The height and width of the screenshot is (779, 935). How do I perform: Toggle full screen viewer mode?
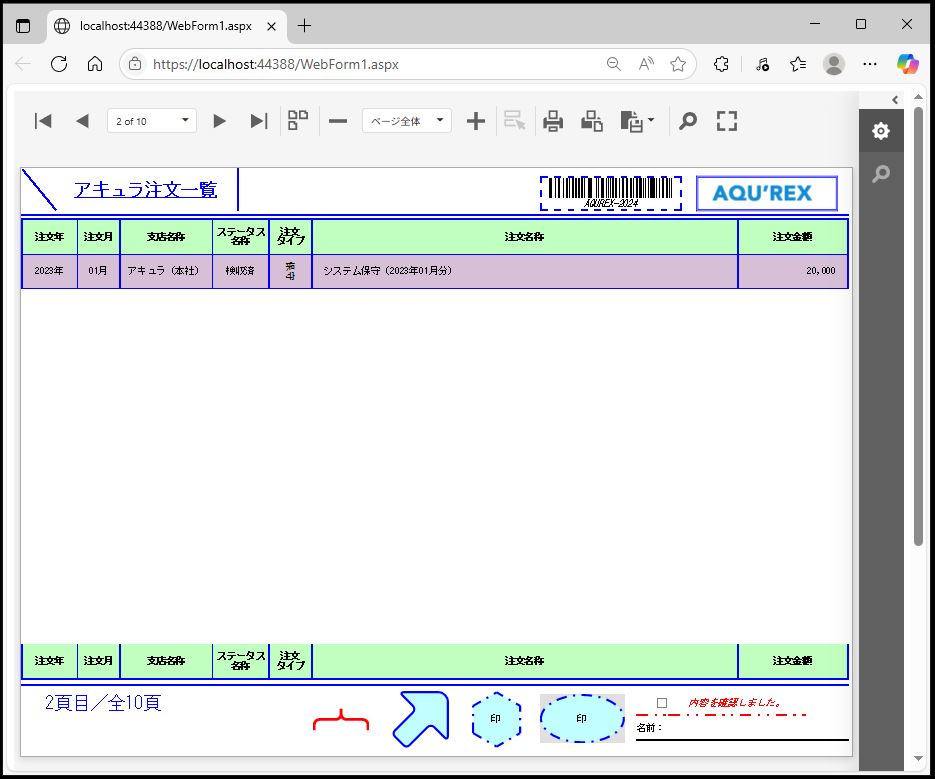point(727,121)
